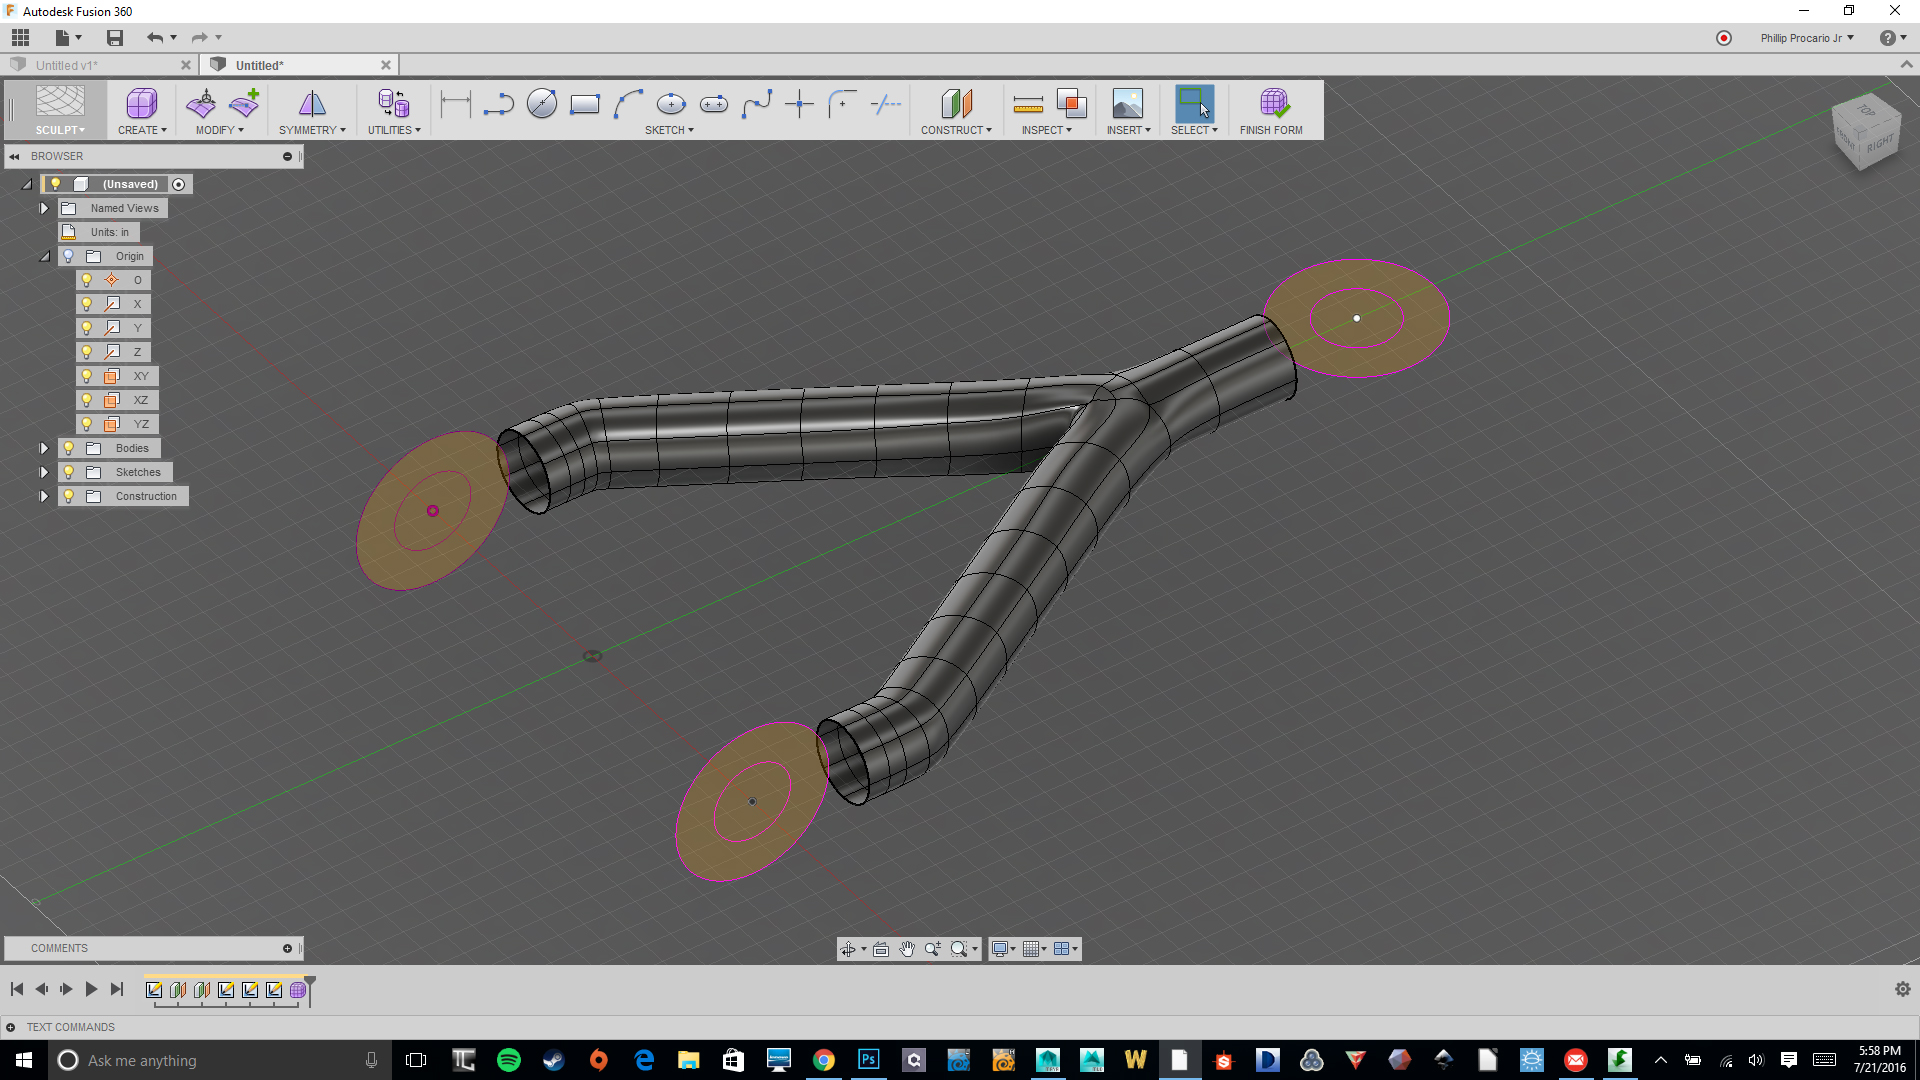The width and height of the screenshot is (1920, 1080).
Task: Open Phillip Procario Jr account menu
Action: [1806, 38]
